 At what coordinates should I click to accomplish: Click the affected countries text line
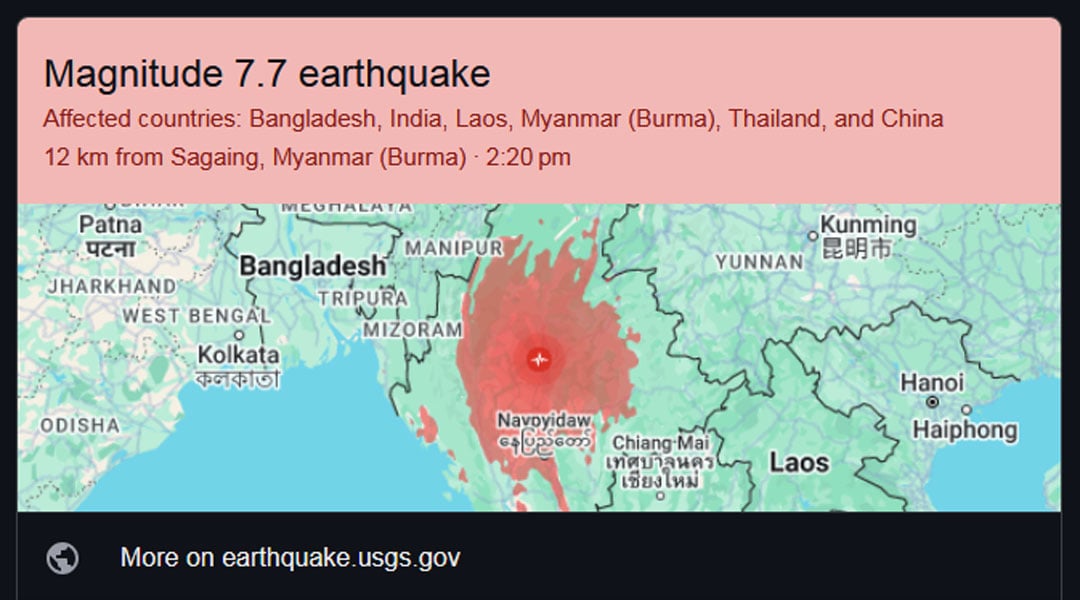(x=493, y=118)
